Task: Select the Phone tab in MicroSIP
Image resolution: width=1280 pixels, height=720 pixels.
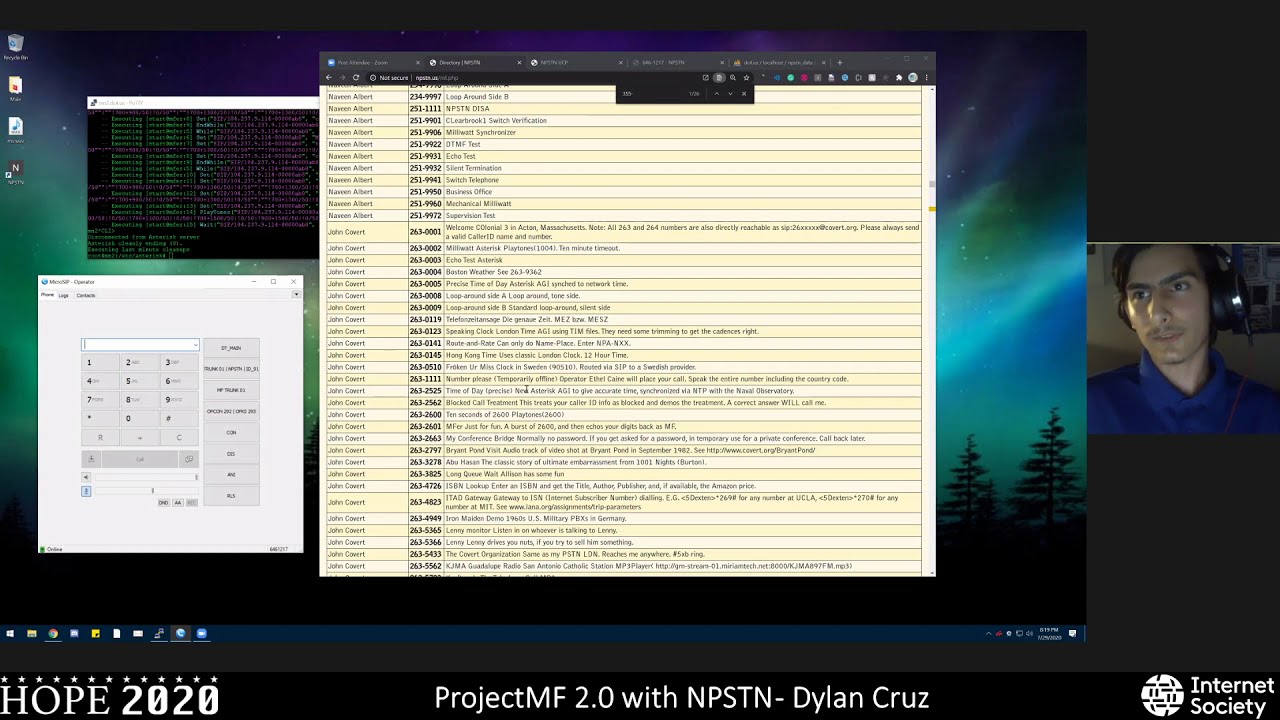Action: pyautogui.click(x=47, y=294)
